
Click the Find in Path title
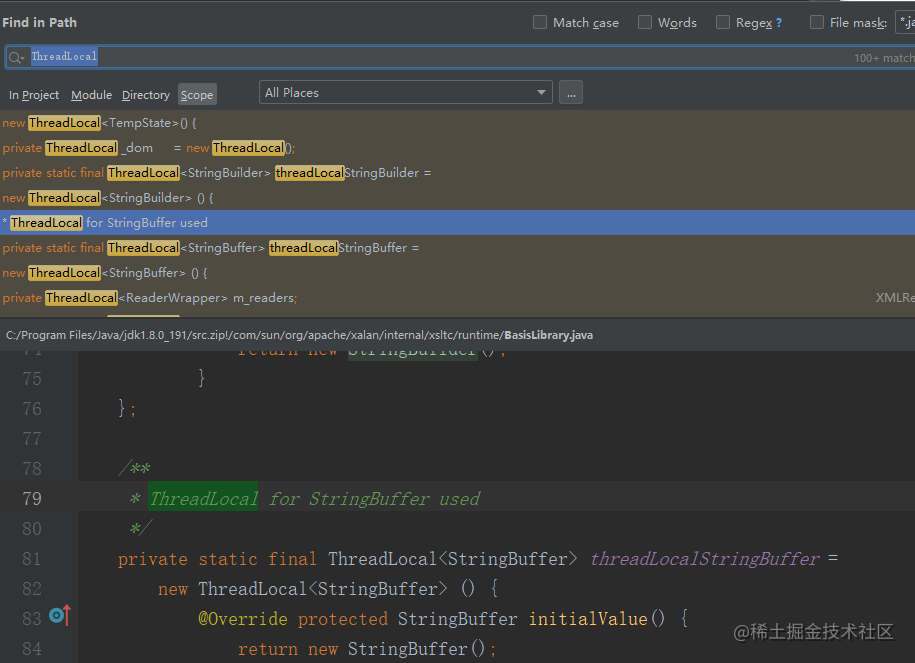coord(40,23)
